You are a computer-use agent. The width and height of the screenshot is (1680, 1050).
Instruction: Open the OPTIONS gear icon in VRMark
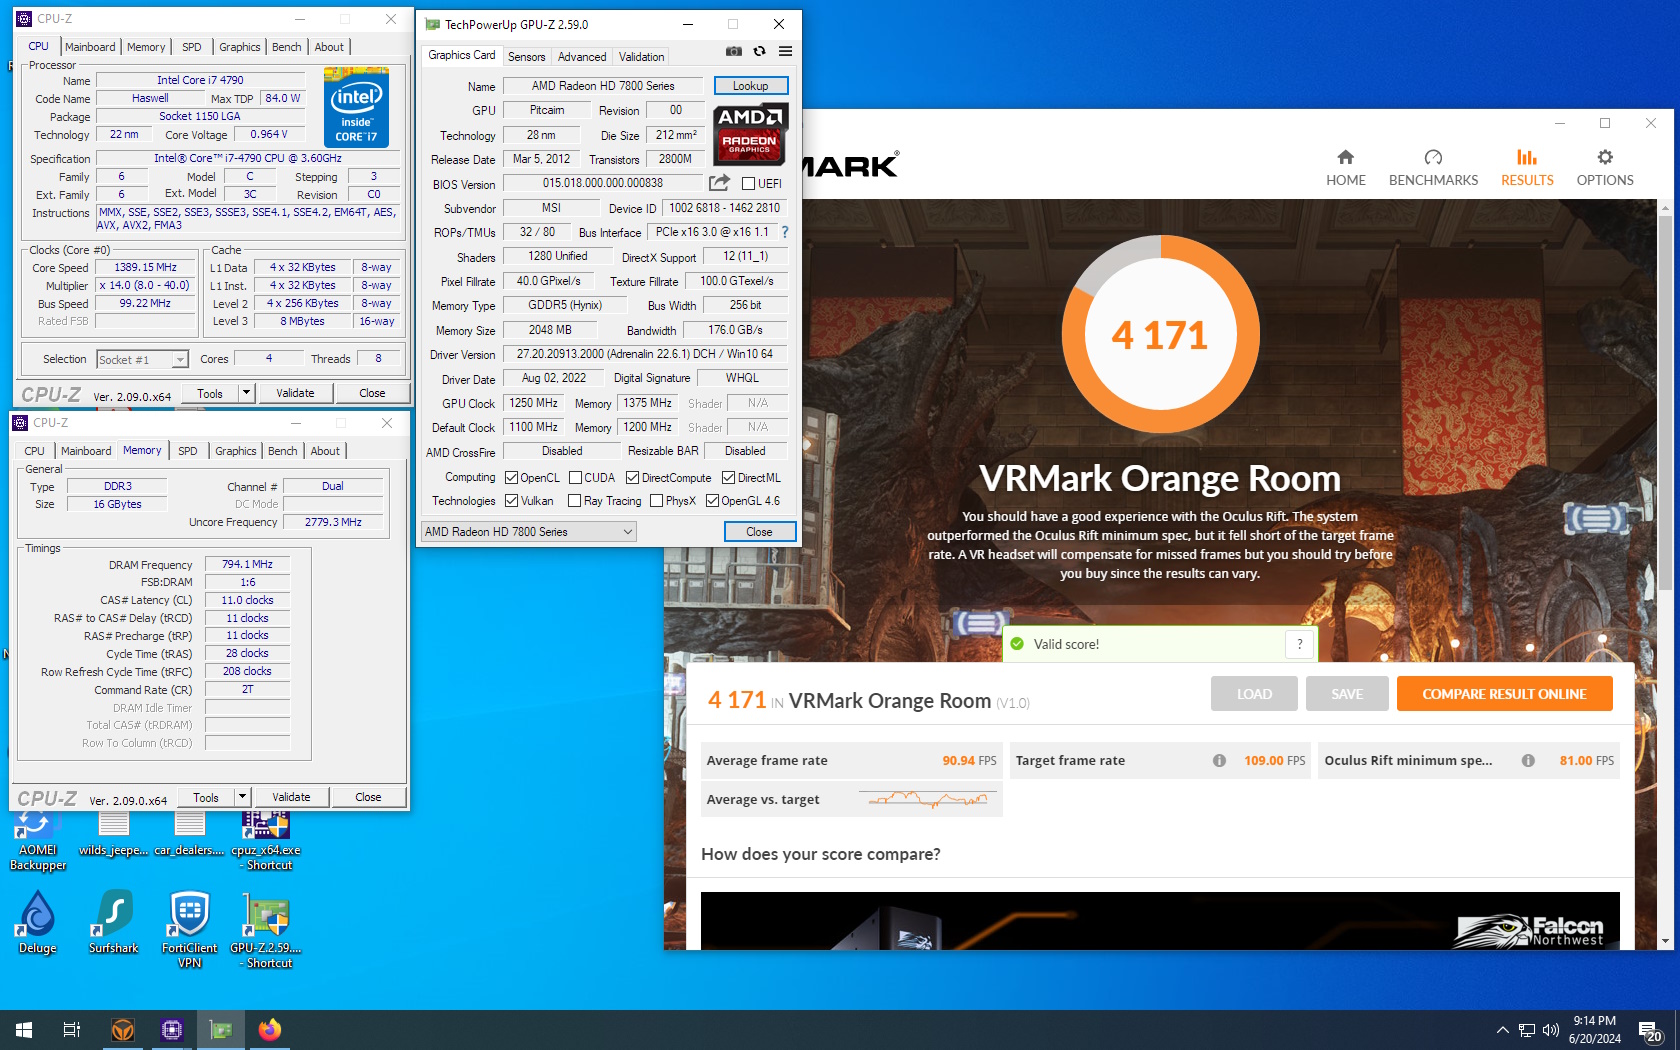coord(1605,157)
